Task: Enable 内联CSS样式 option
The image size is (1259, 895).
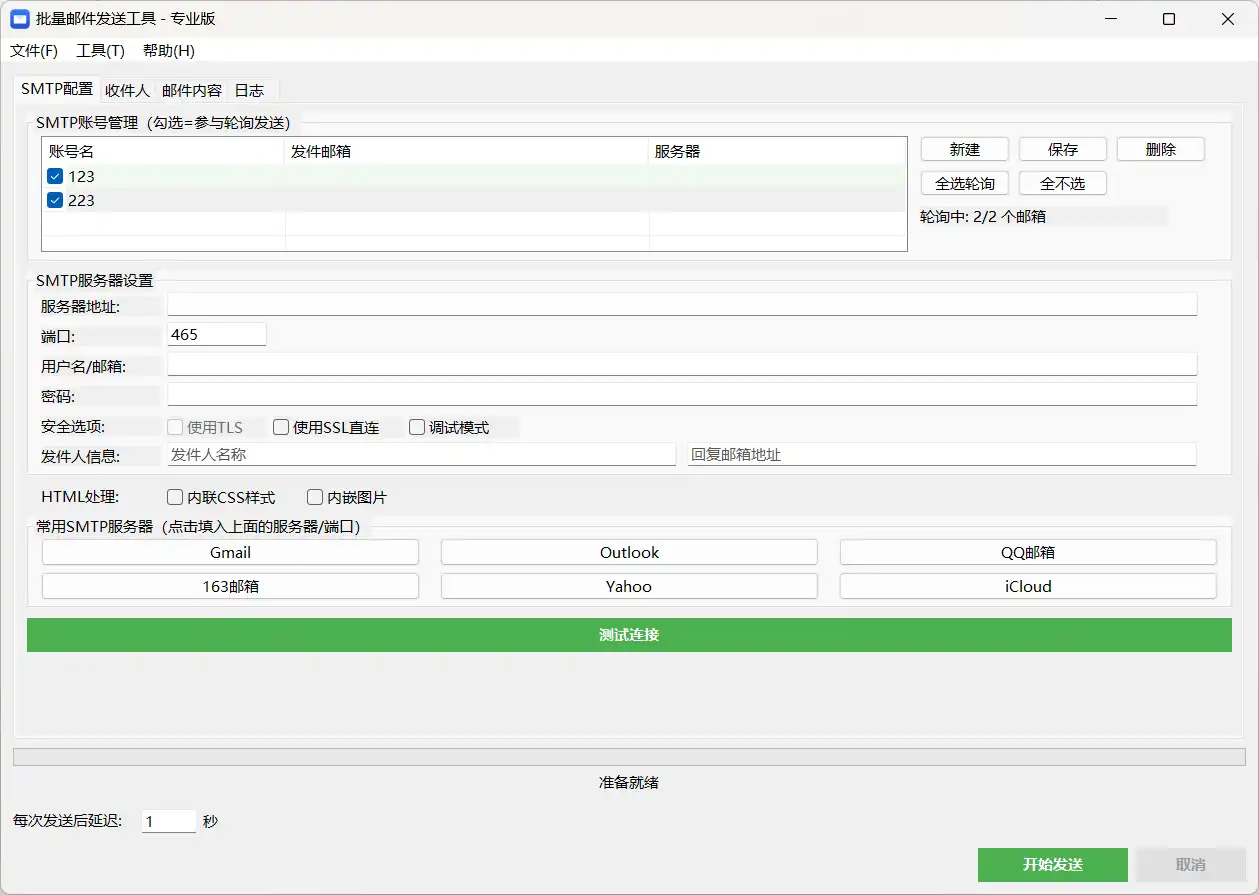Action: tap(175, 497)
